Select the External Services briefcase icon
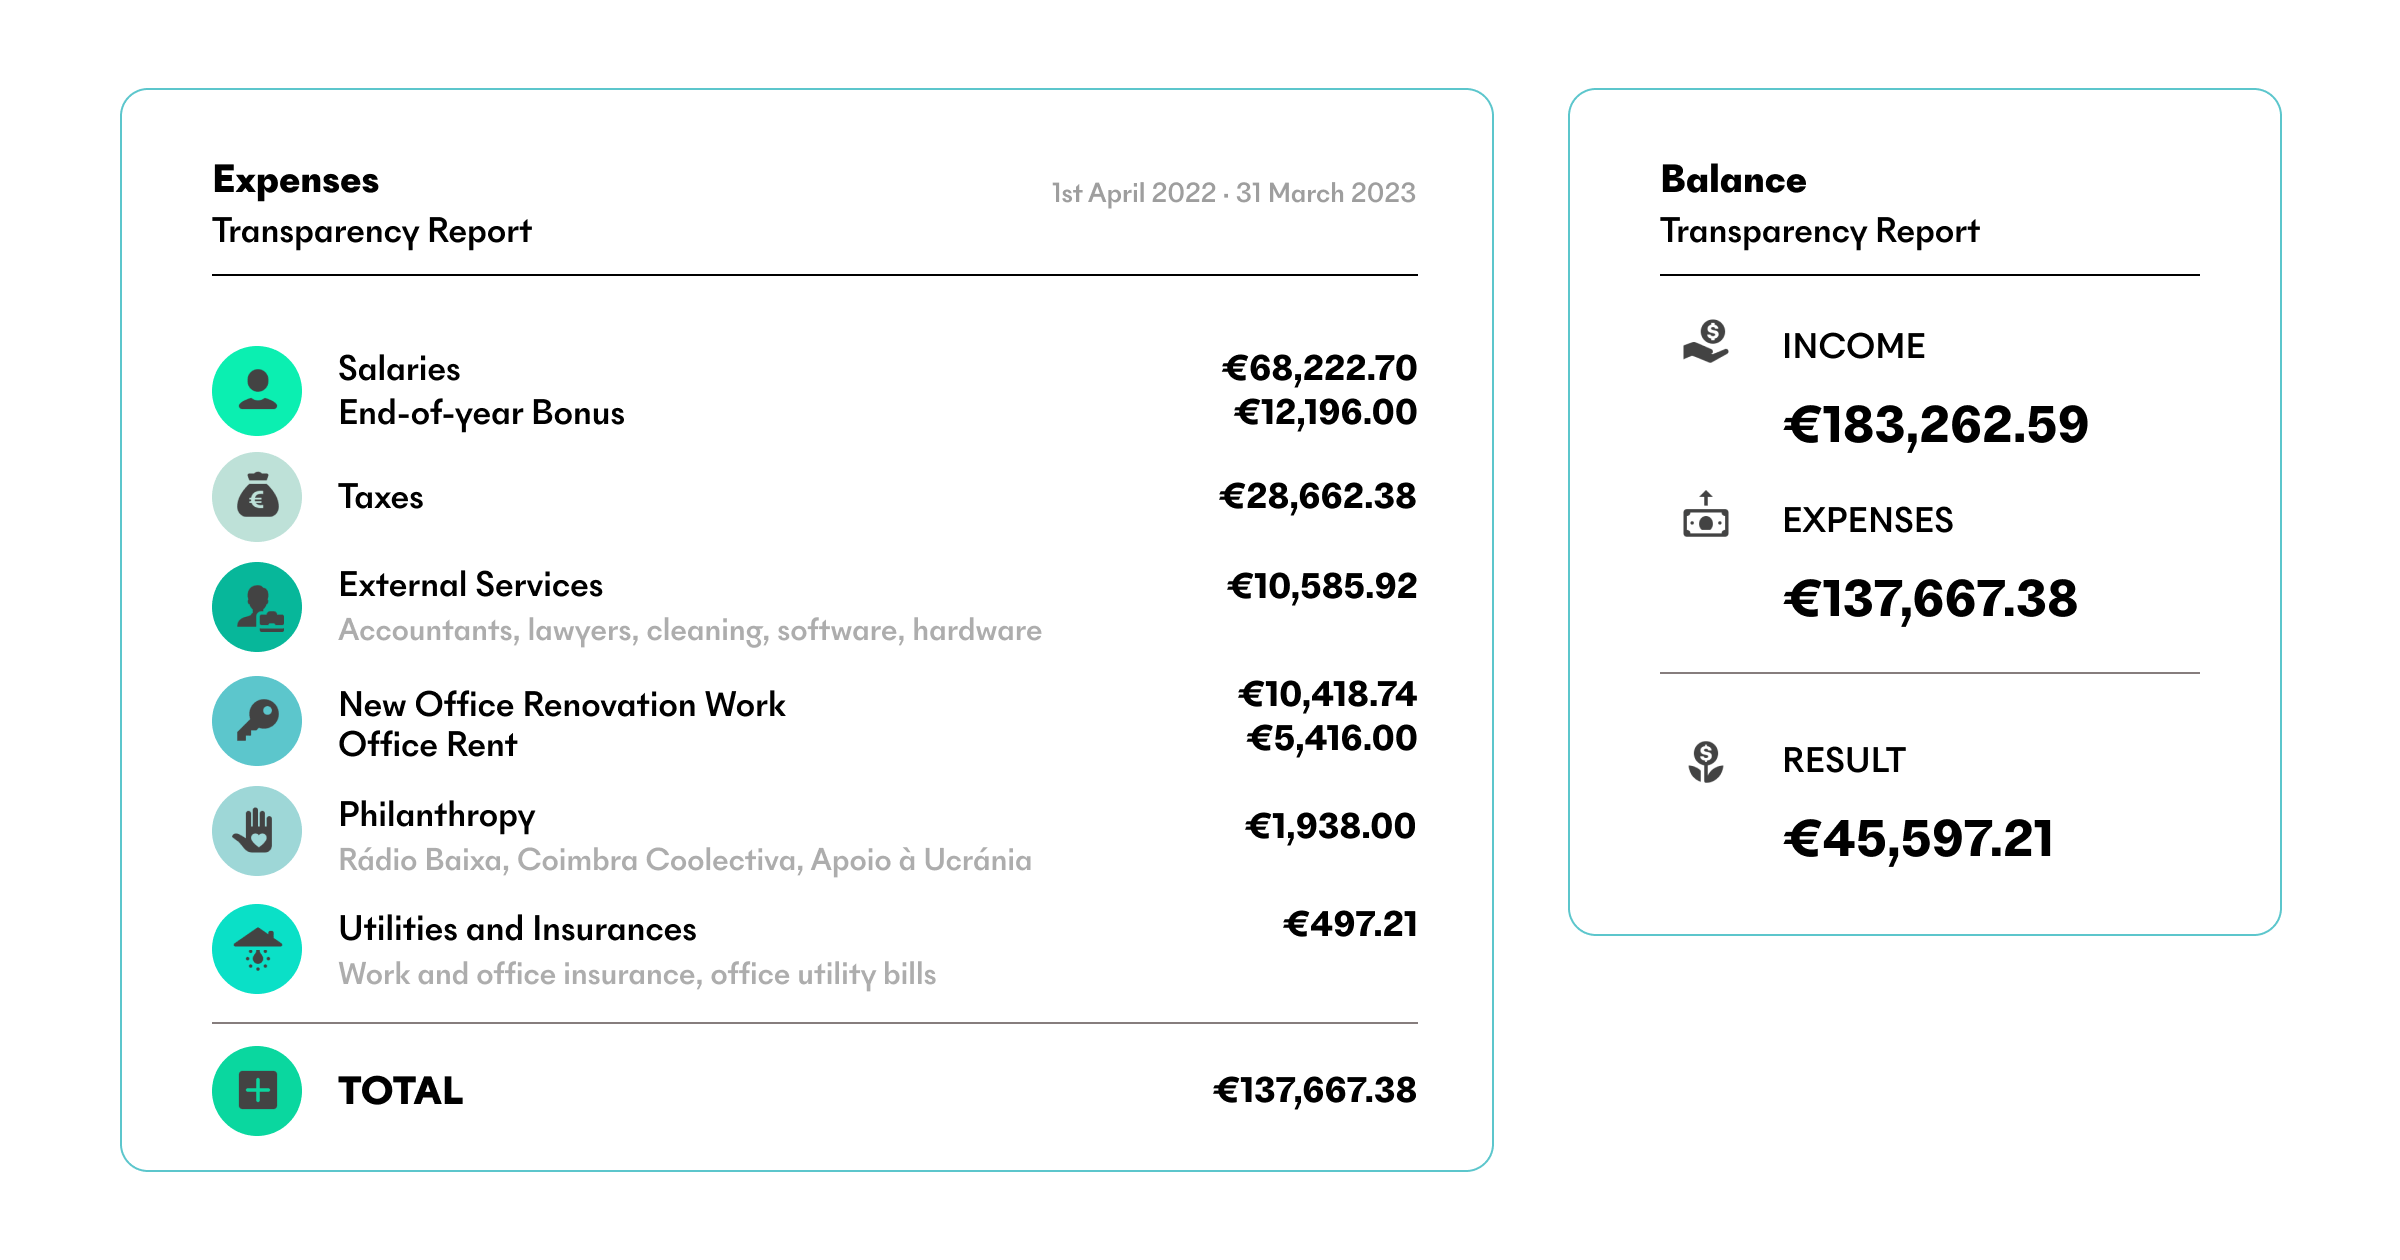 coord(257,607)
